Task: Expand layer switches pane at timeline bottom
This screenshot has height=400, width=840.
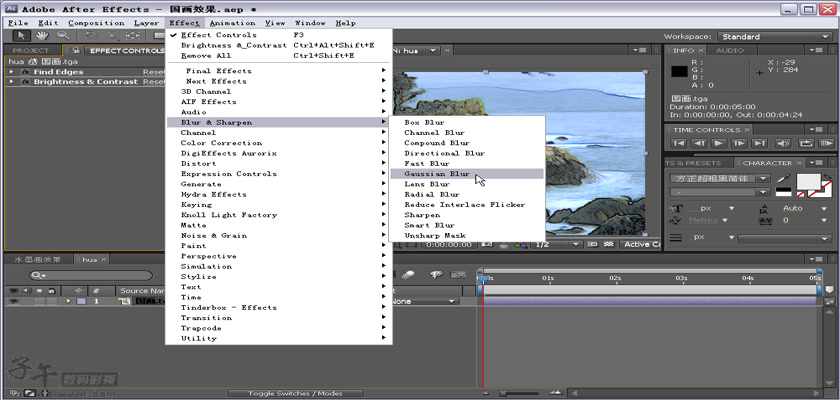Action: coord(13,393)
